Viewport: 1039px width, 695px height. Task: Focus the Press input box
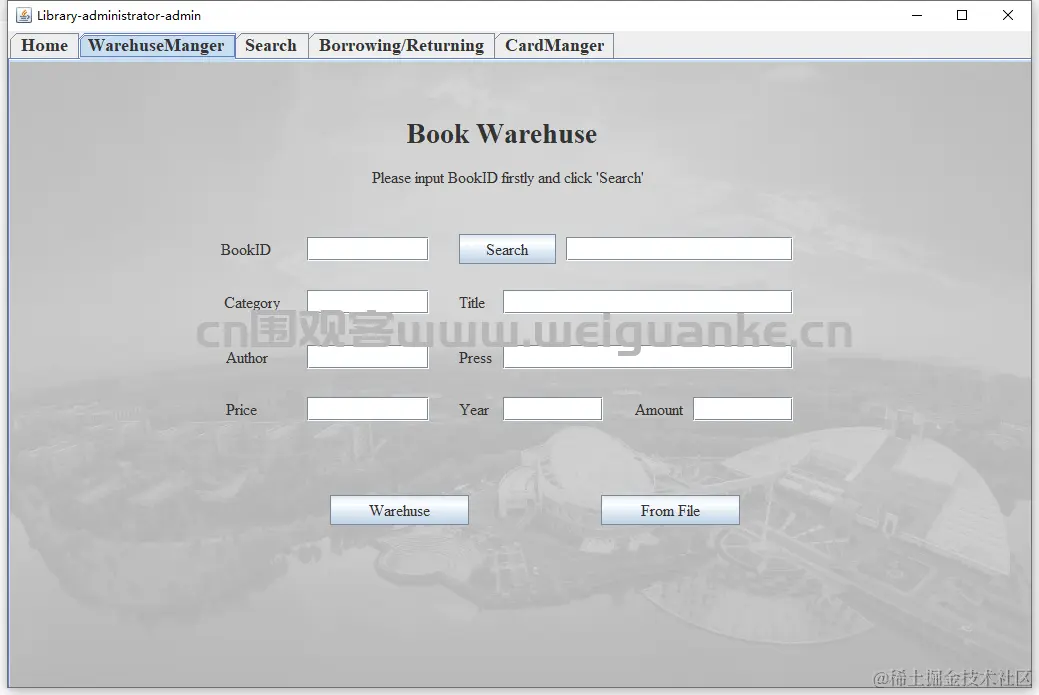pyautogui.click(x=647, y=357)
